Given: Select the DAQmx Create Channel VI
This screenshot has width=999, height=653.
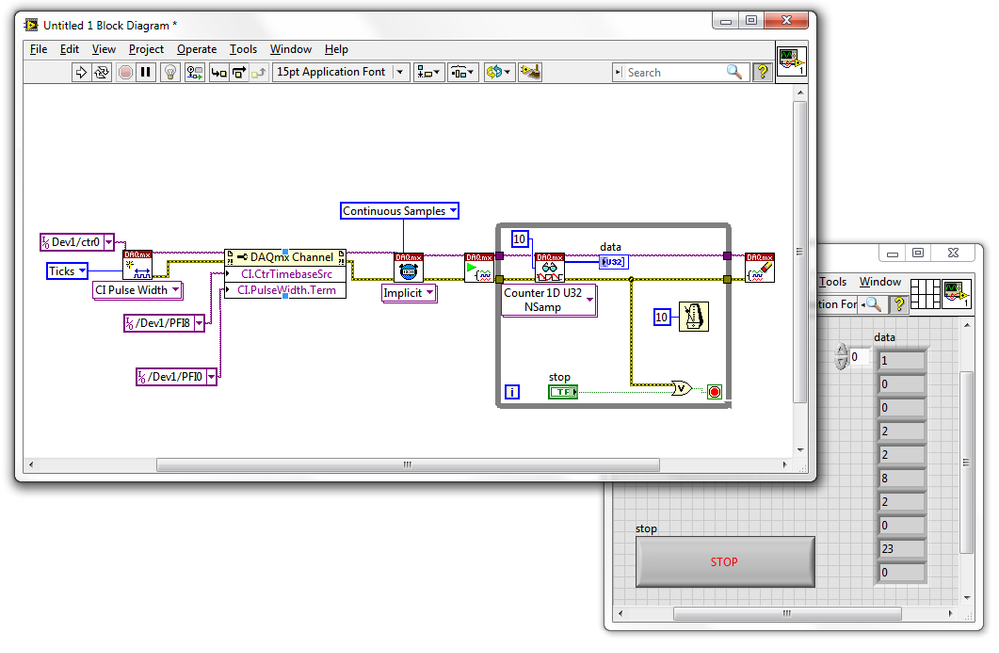Looking at the screenshot, I should click(138, 265).
